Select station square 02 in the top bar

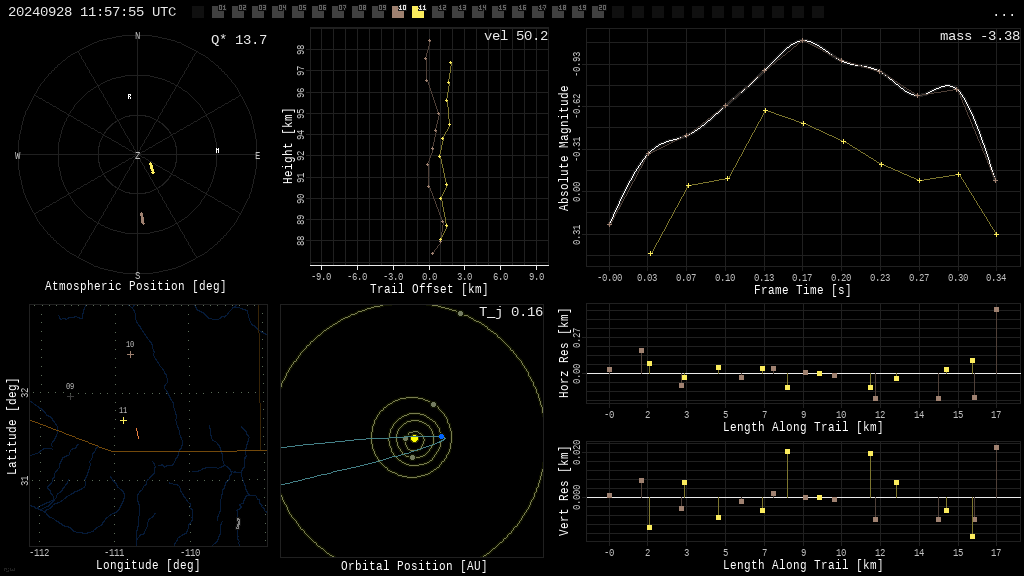[x=238, y=12]
